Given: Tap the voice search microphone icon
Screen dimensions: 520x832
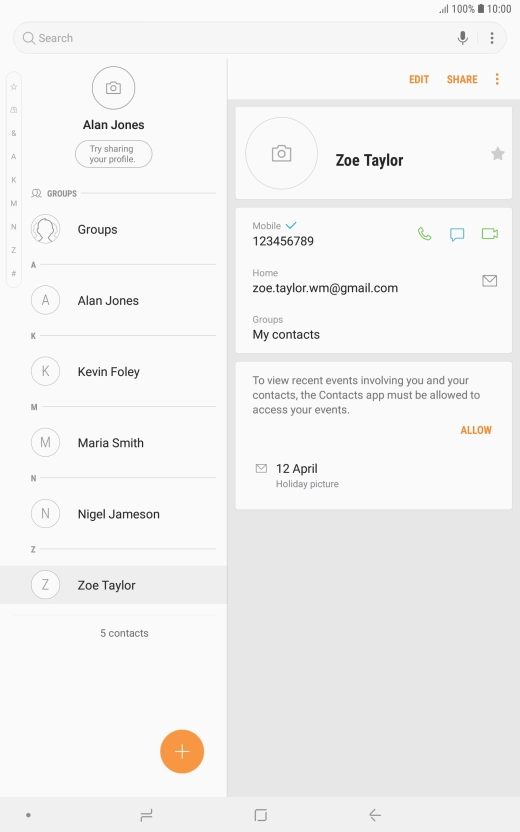Looking at the screenshot, I should coord(463,38).
